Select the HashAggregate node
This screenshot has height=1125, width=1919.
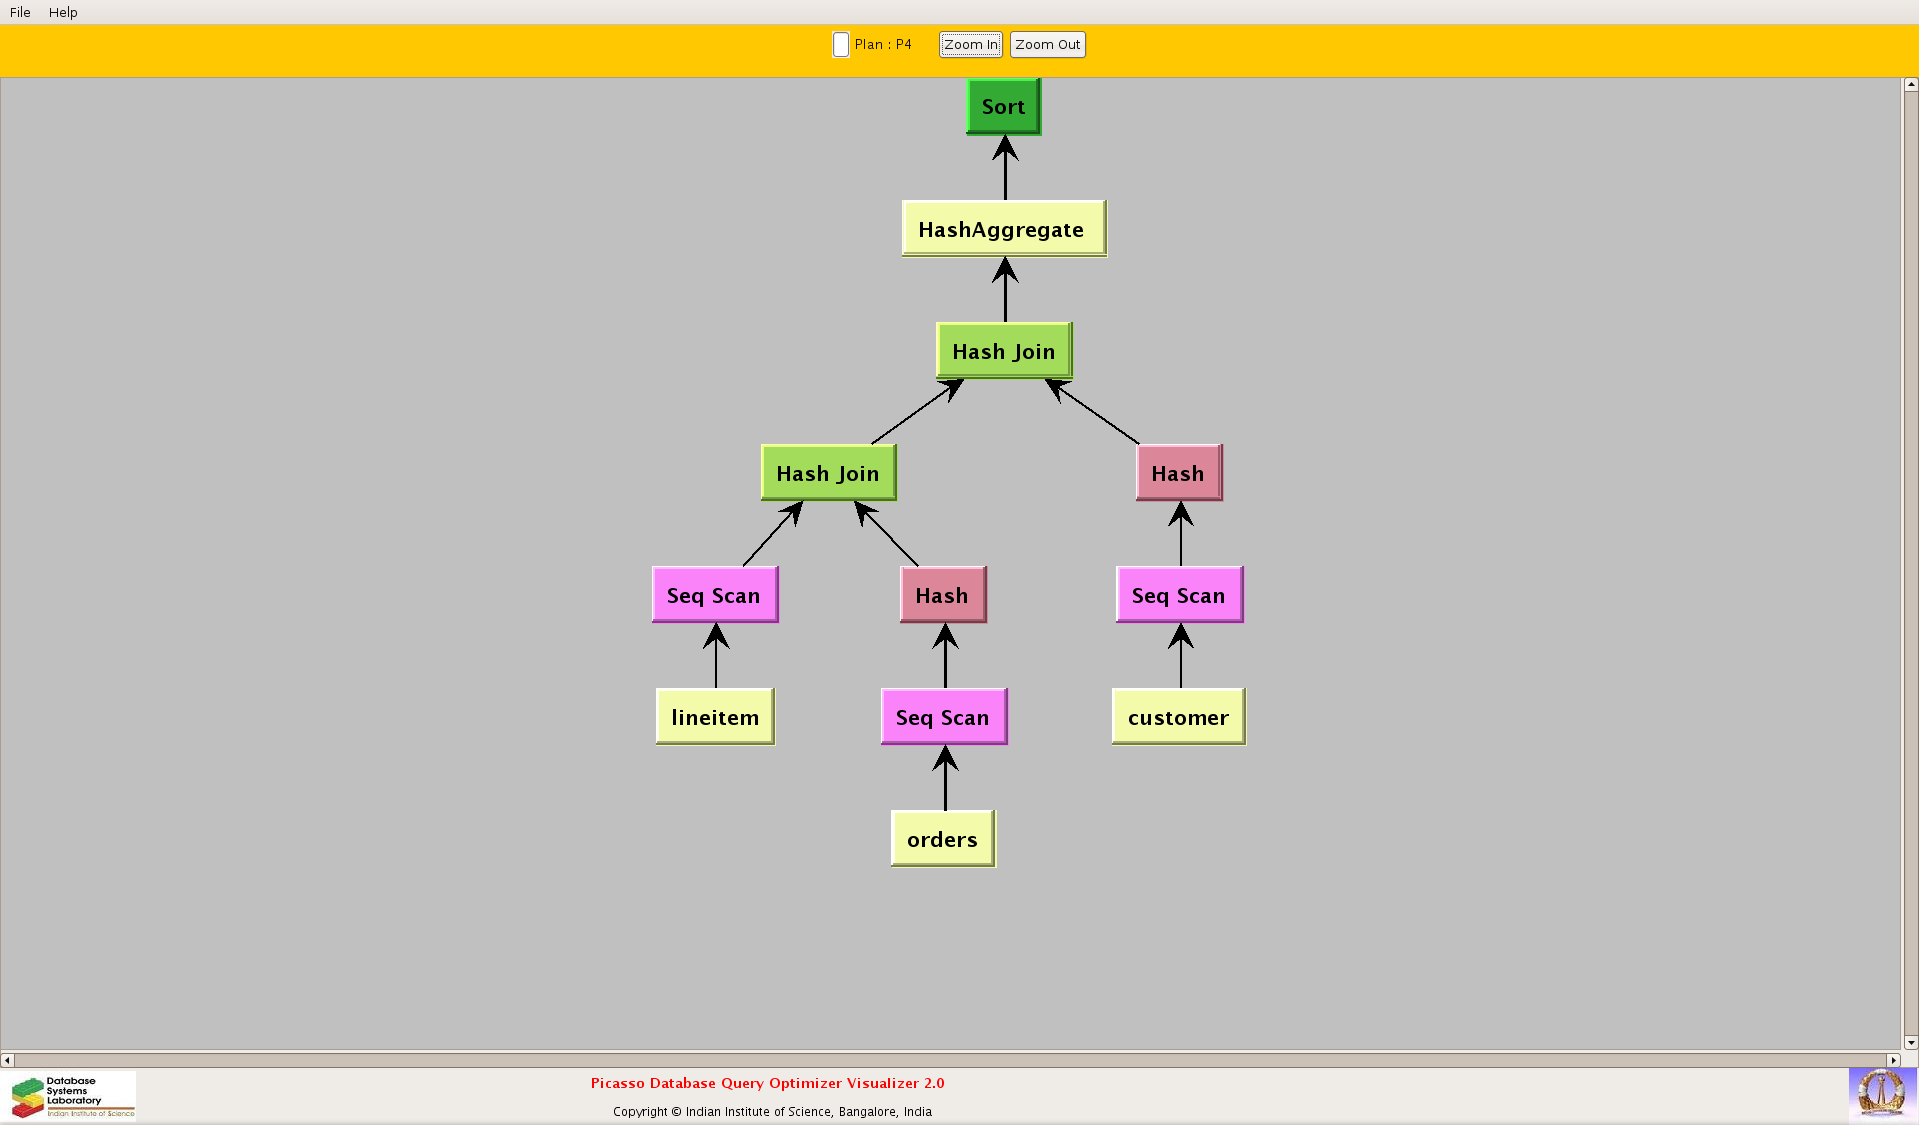coord(1003,229)
